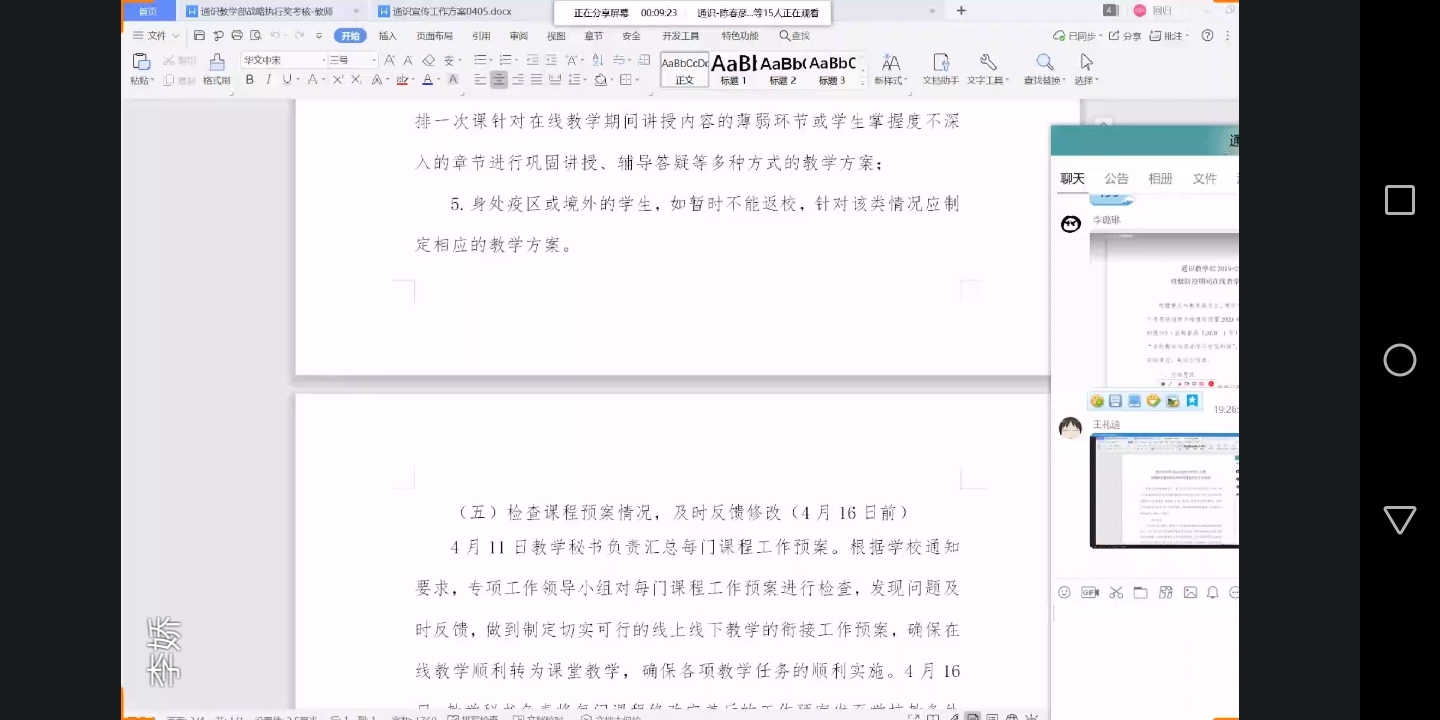
Task: Switch to the 插入 ribbon tab
Action: coord(387,36)
